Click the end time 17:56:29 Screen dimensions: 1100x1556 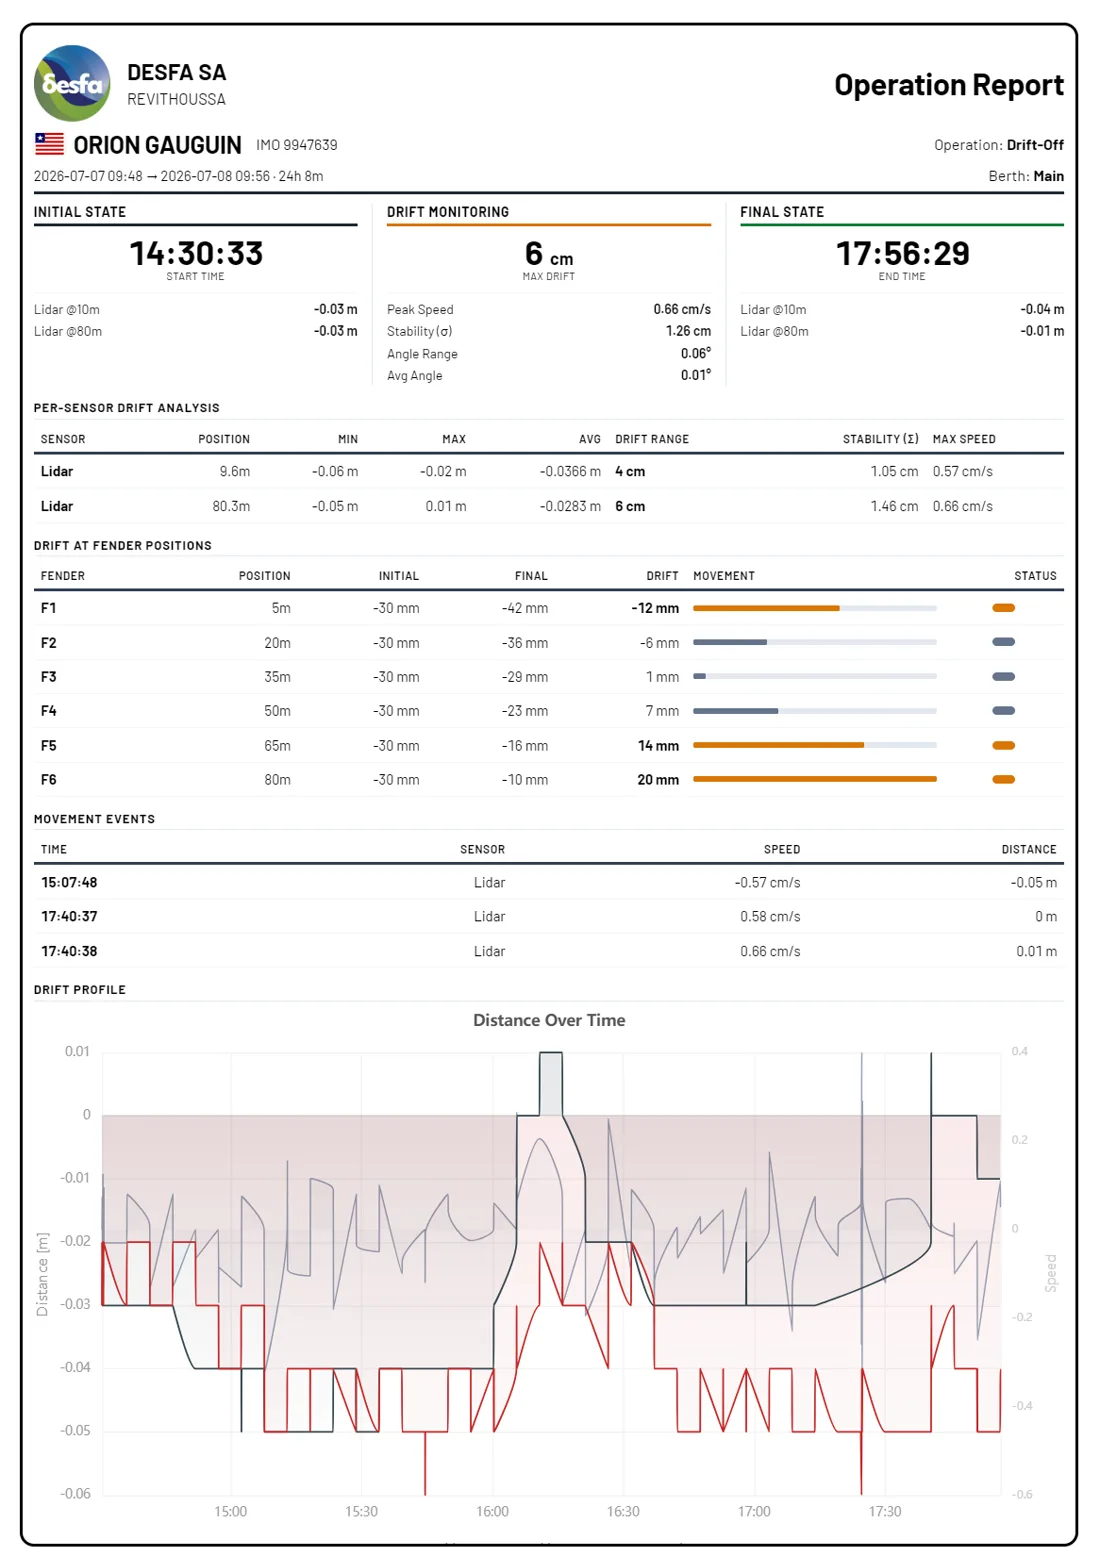902,253
